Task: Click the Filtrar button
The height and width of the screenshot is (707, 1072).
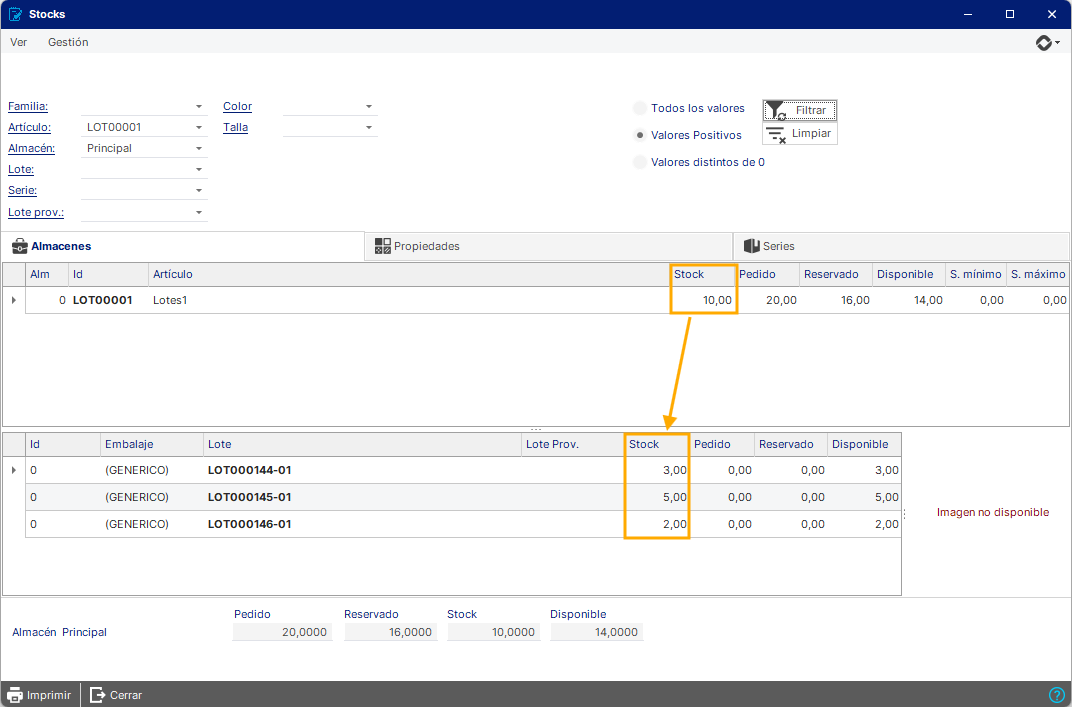Action: pos(800,110)
